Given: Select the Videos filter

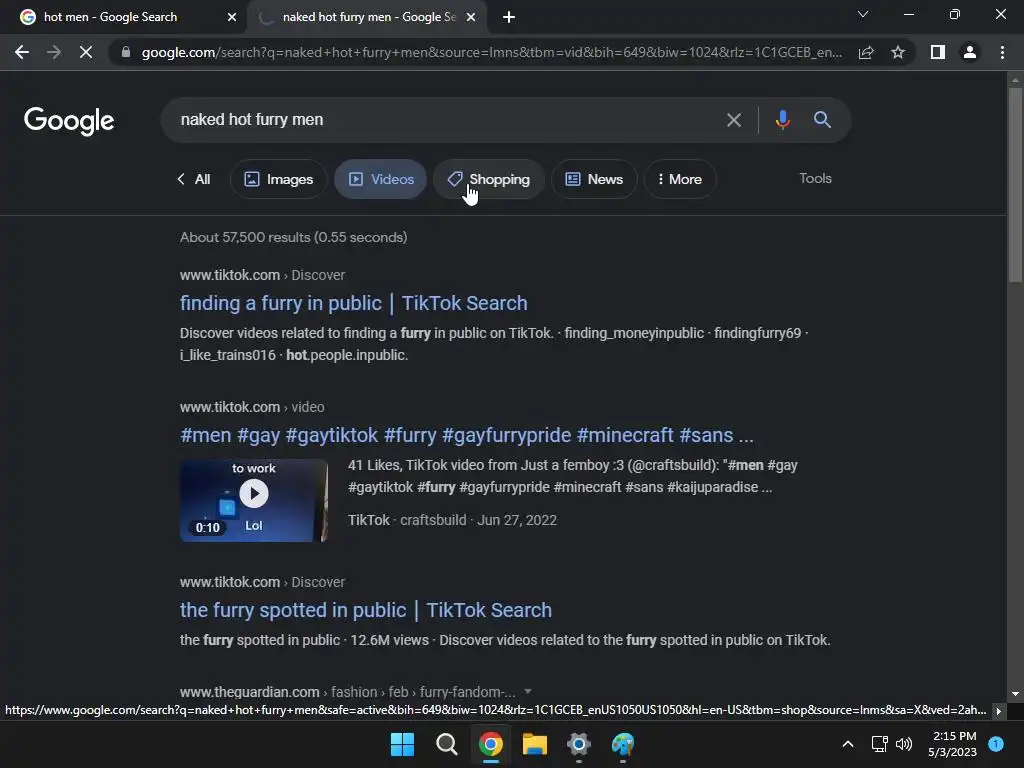Looking at the screenshot, I should [x=381, y=179].
